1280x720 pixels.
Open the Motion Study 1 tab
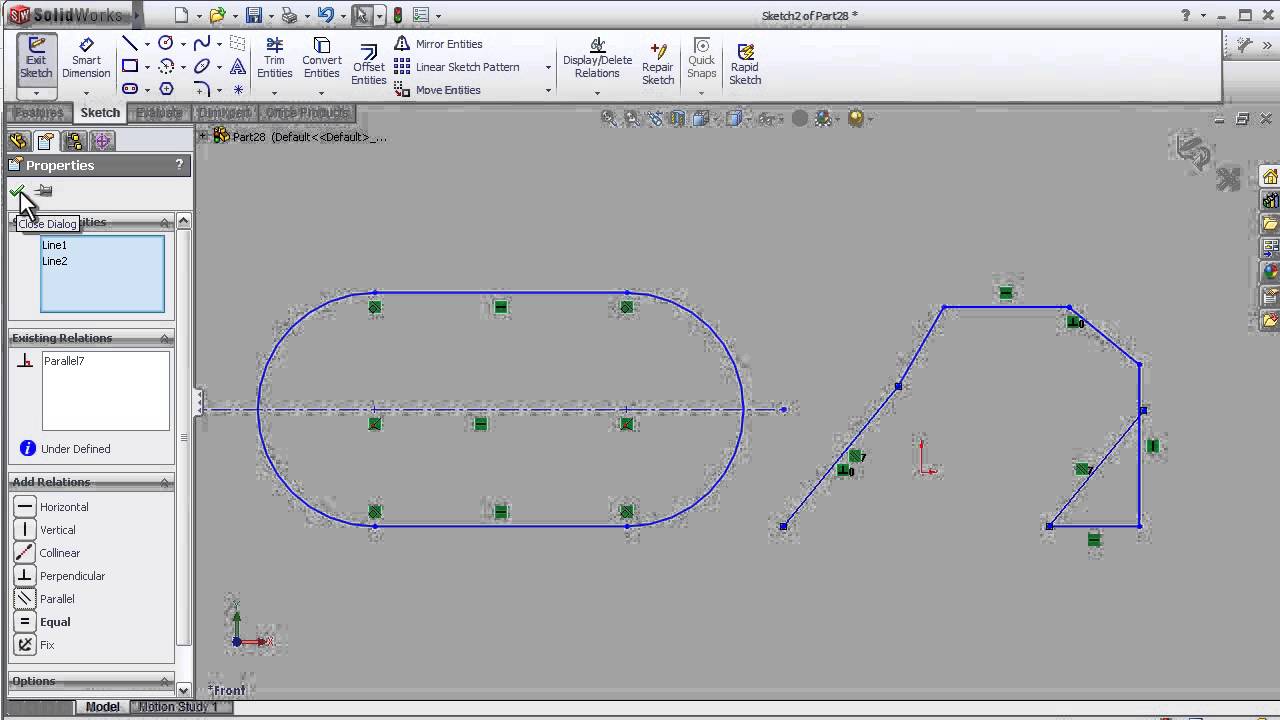tap(178, 707)
